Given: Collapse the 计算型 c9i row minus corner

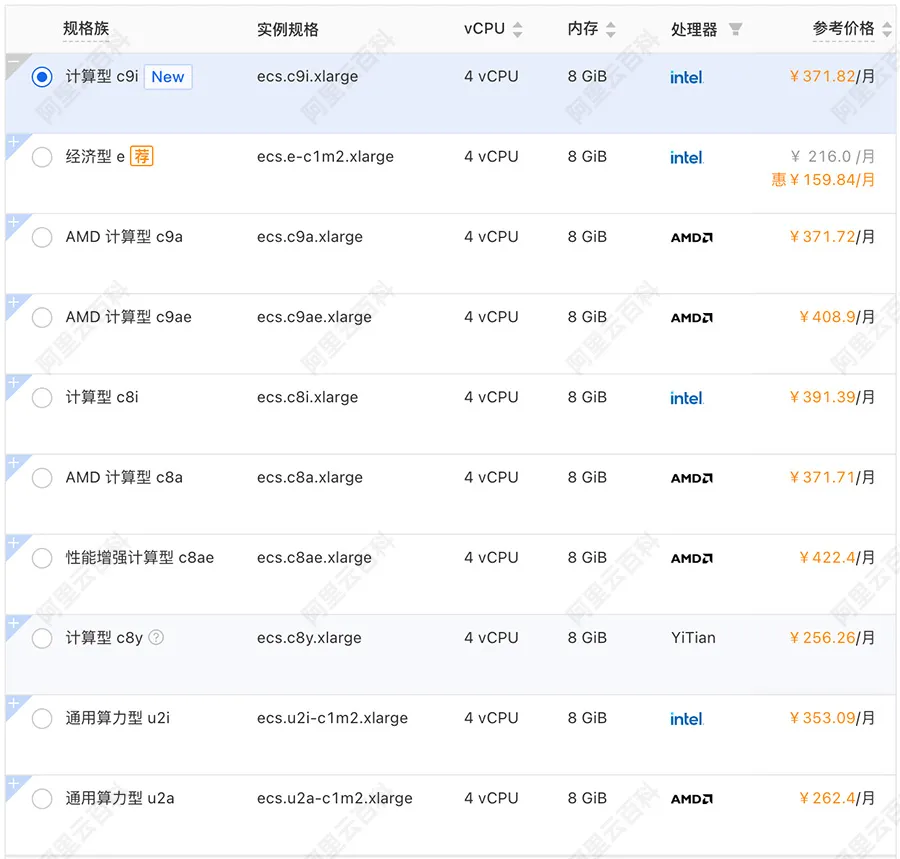Looking at the screenshot, I should click(x=13, y=62).
